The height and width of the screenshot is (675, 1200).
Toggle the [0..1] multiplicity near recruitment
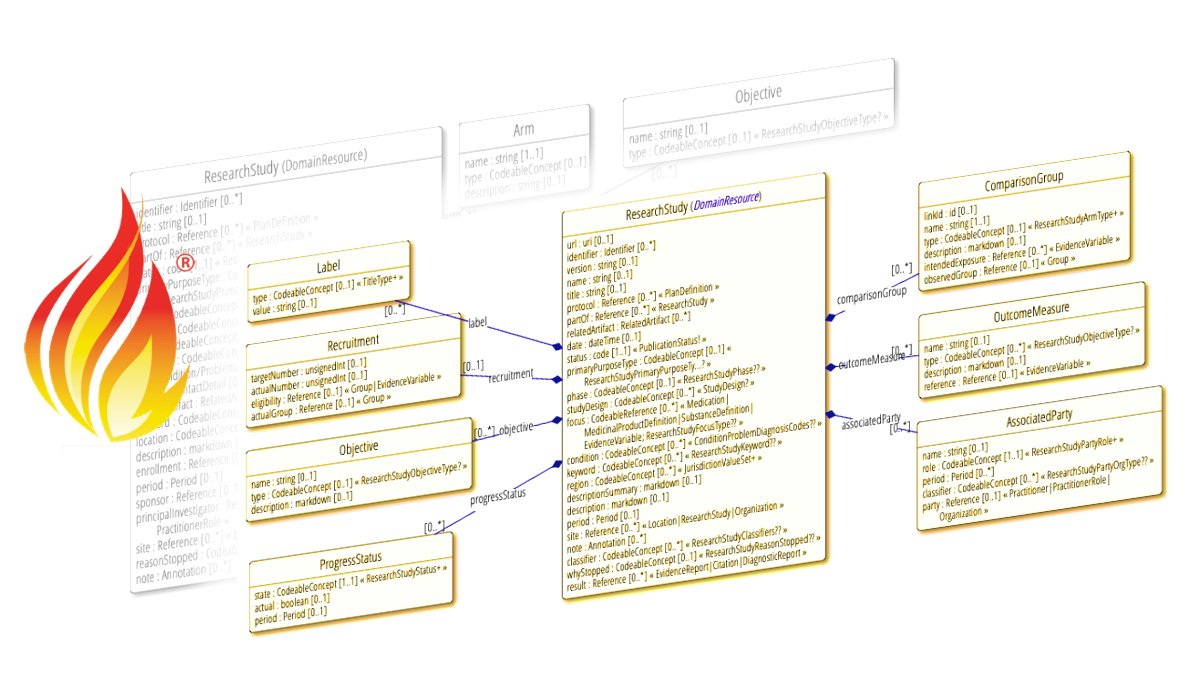pyautogui.click(x=473, y=367)
